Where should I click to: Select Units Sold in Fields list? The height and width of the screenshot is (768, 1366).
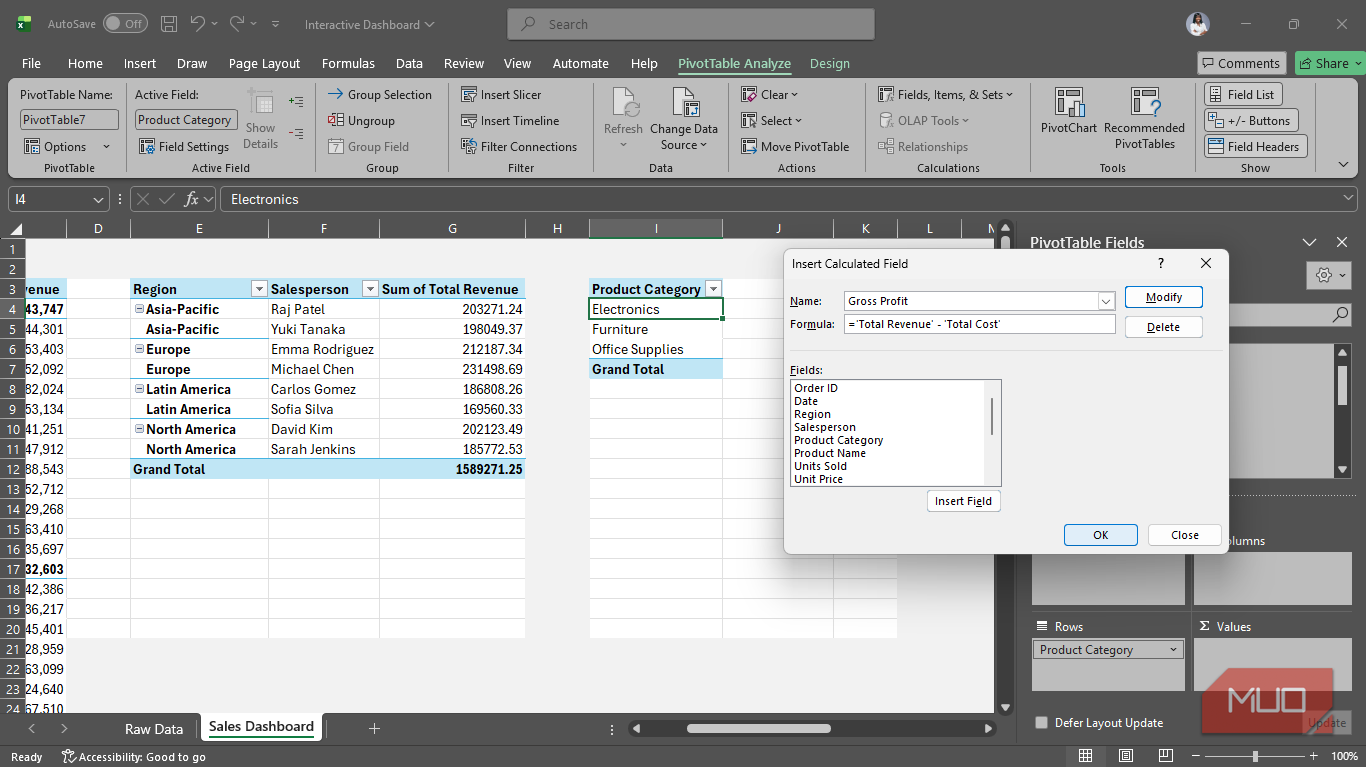[820, 466]
